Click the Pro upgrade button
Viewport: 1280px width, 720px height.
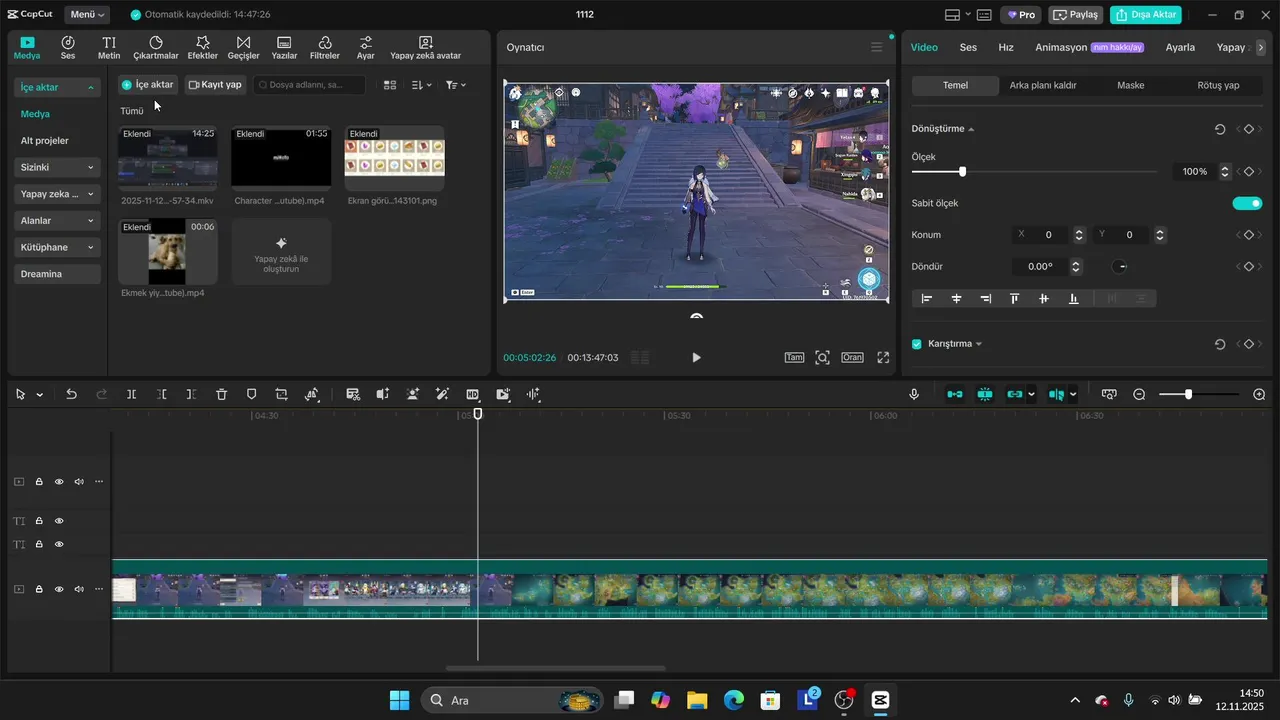click(x=1021, y=15)
